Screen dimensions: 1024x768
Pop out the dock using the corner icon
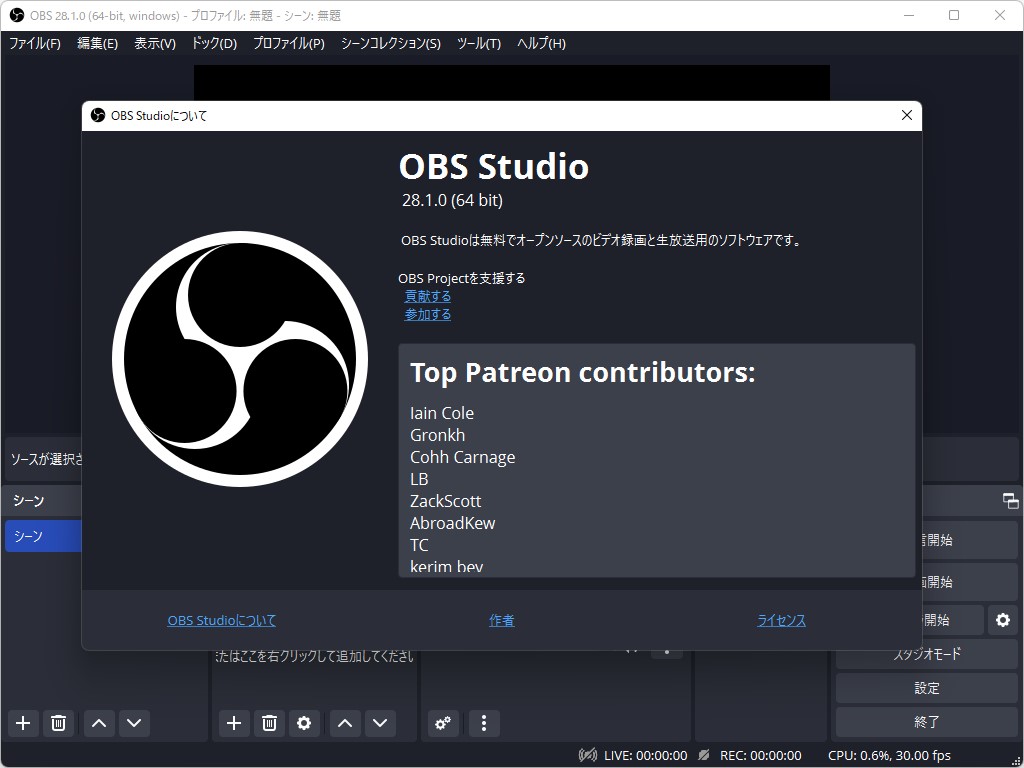pos(1009,500)
